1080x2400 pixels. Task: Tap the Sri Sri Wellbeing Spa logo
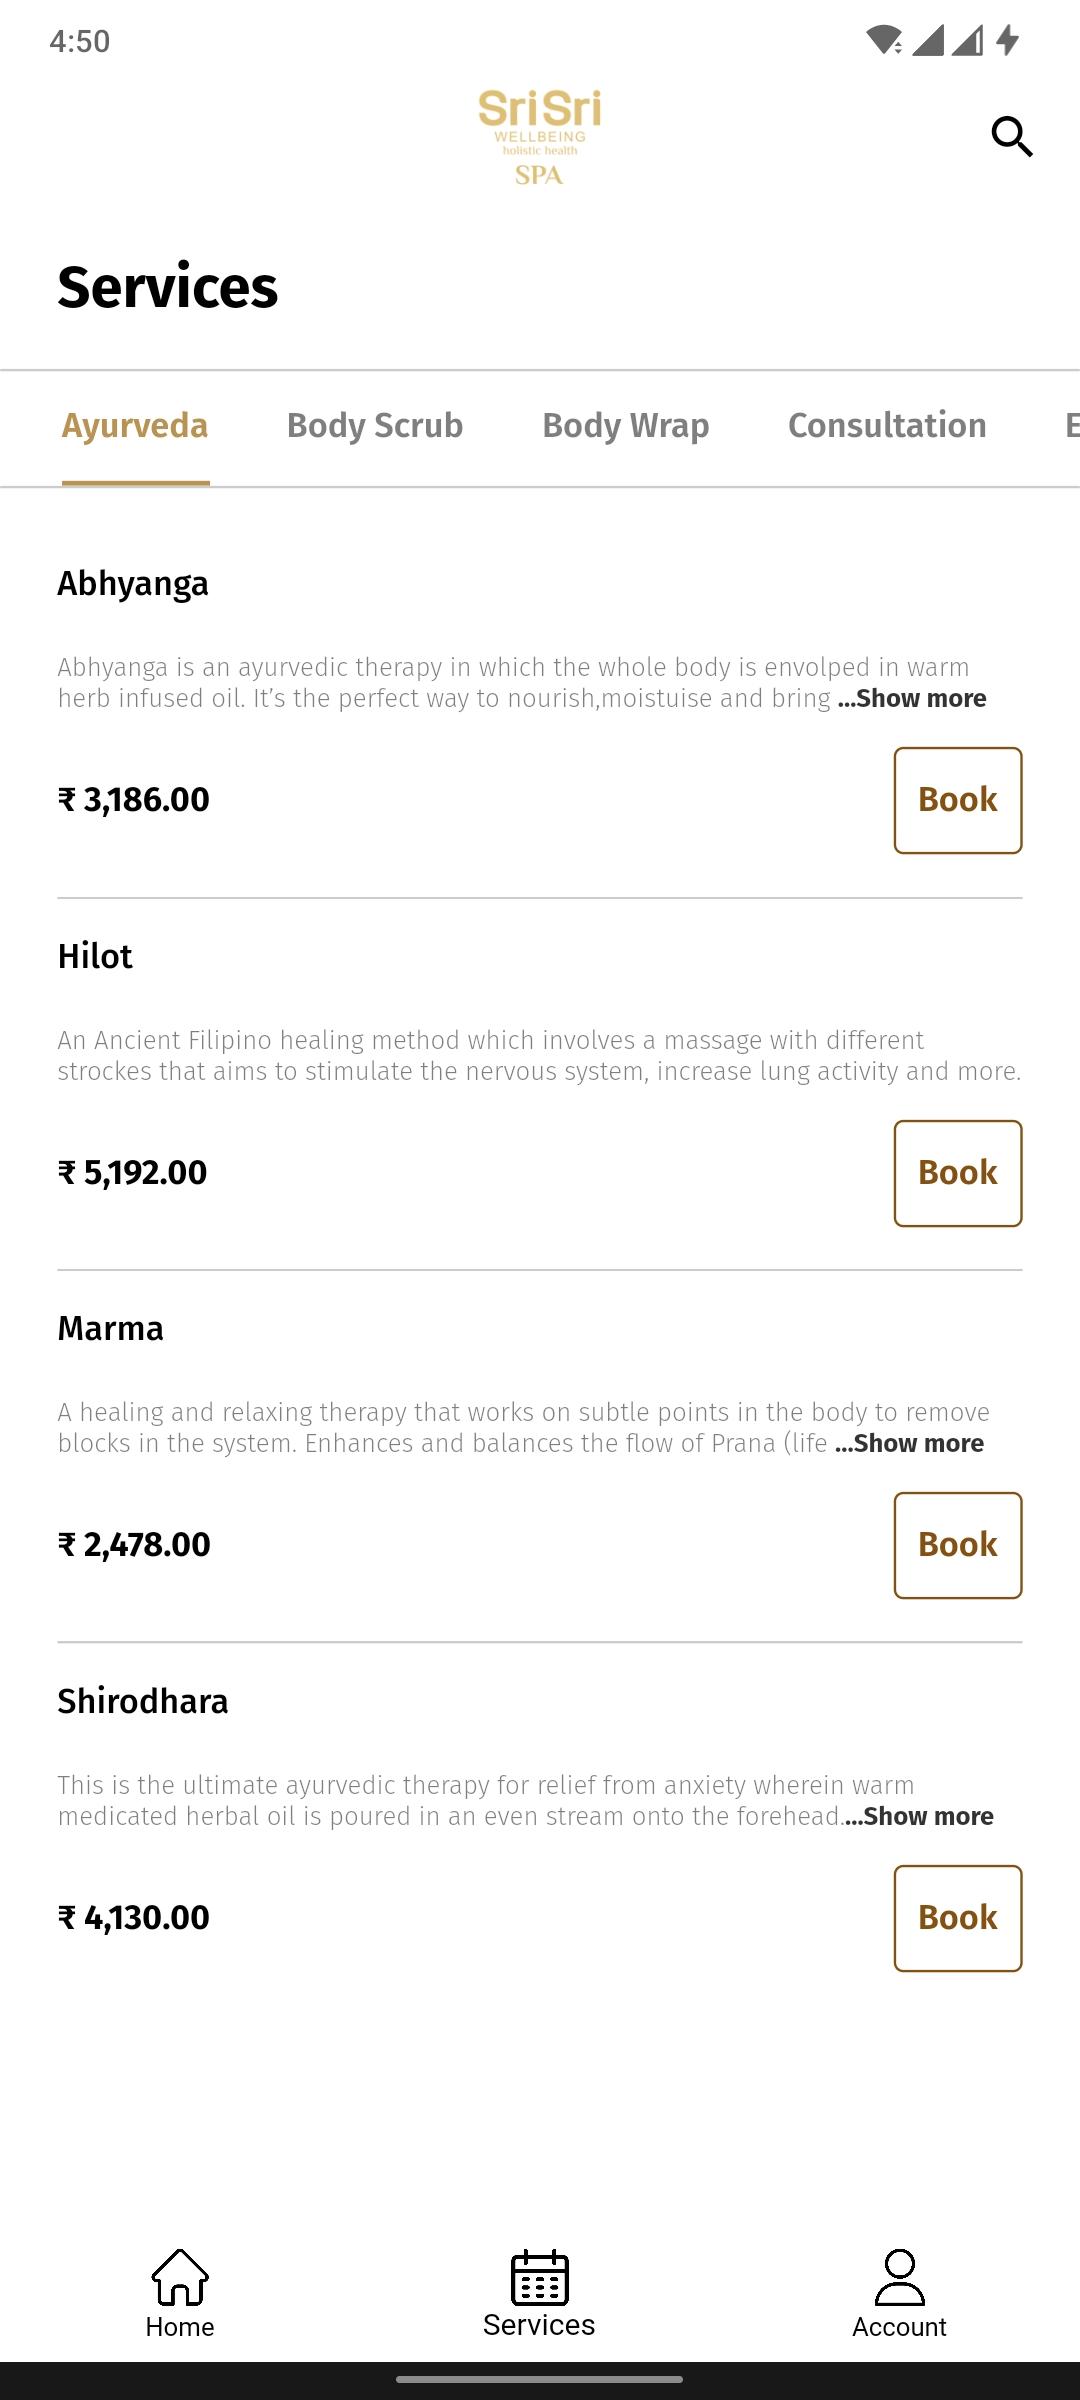click(539, 137)
